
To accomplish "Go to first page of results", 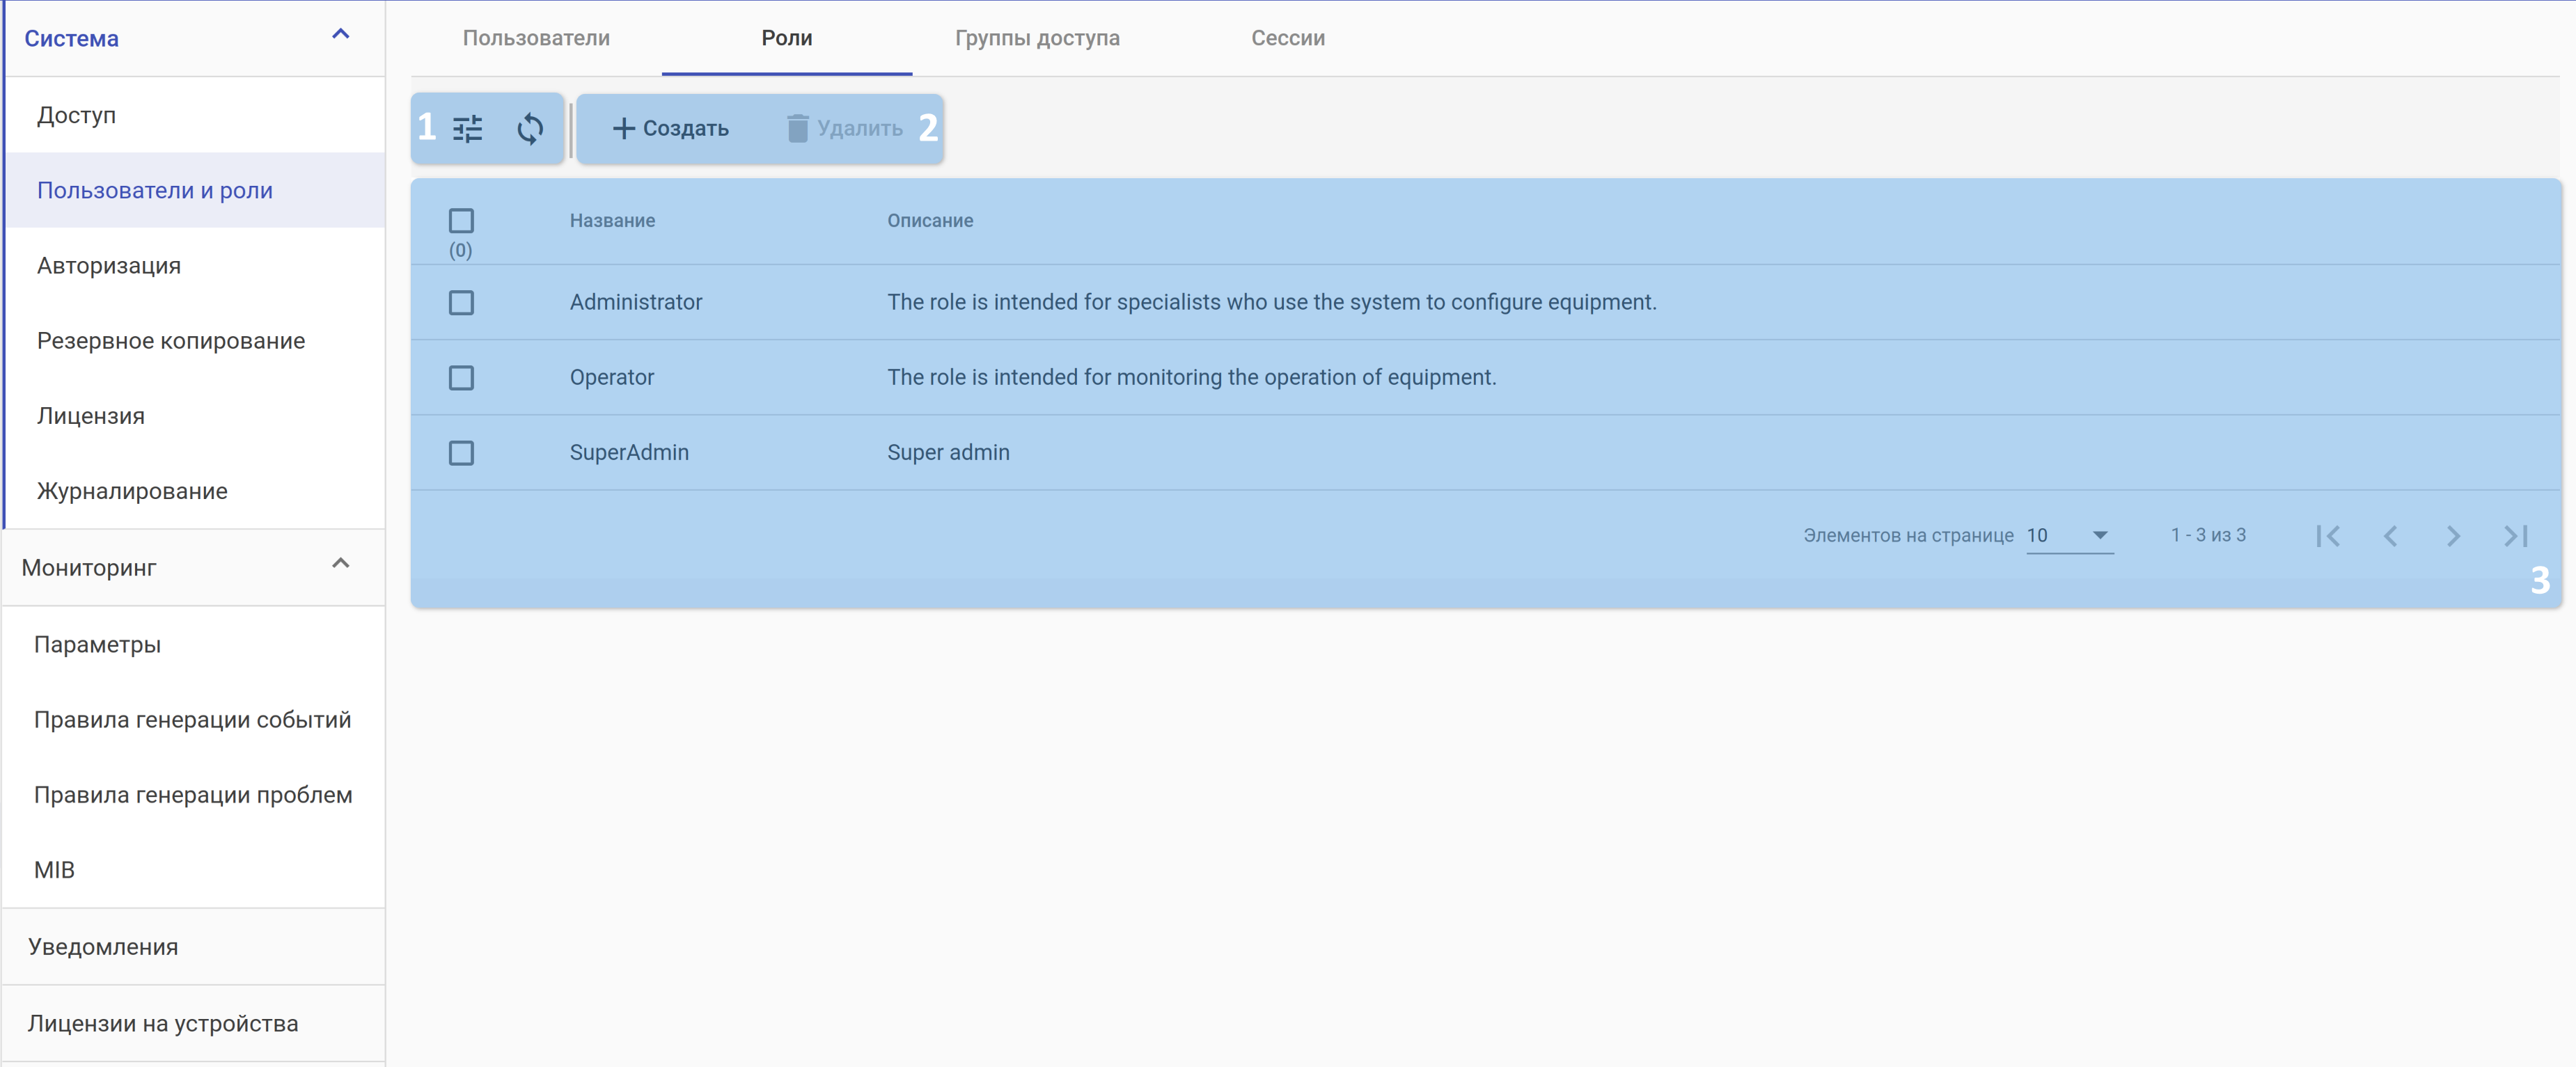I will click(x=2327, y=536).
